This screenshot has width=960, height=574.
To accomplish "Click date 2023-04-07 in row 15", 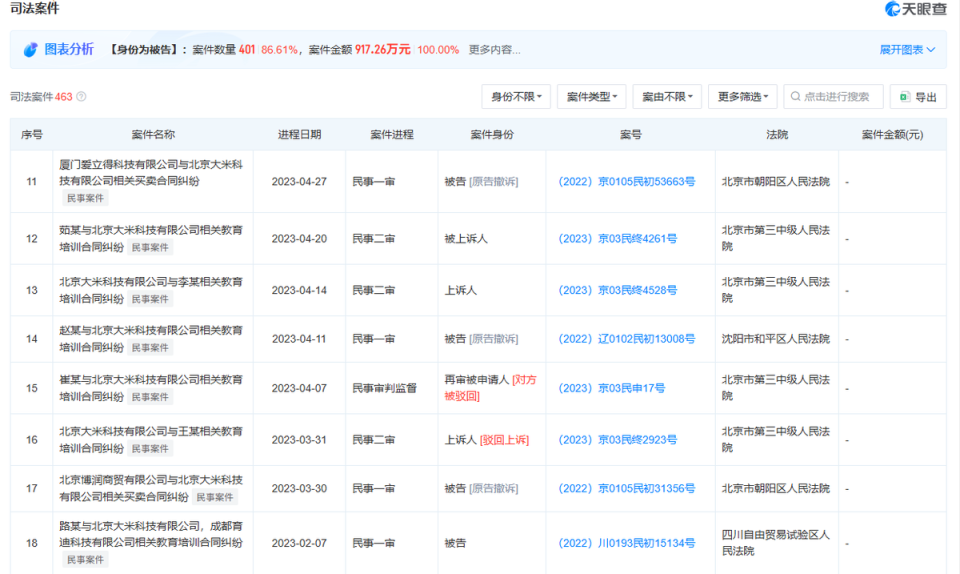I will [299, 389].
